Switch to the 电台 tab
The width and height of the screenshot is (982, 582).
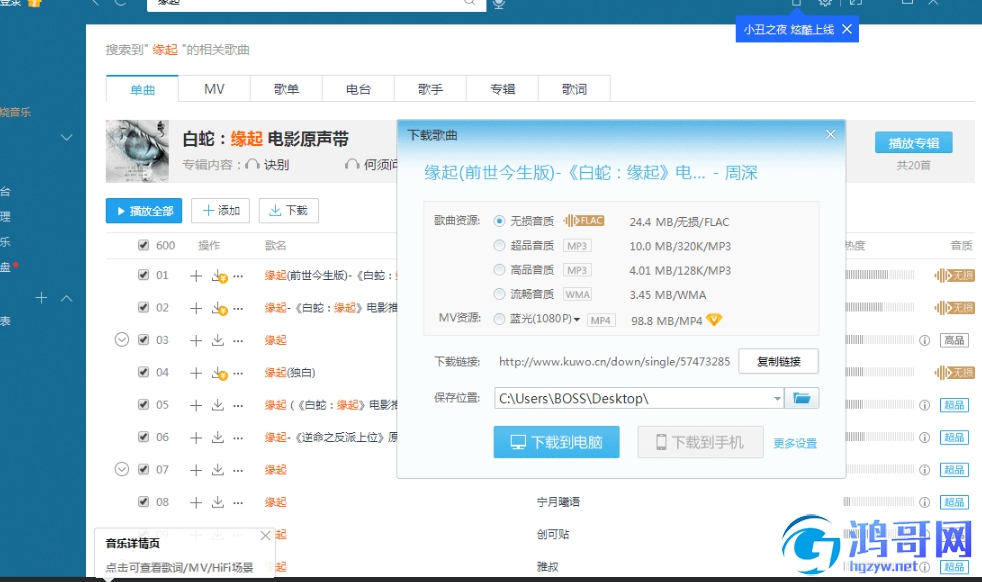tap(358, 89)
